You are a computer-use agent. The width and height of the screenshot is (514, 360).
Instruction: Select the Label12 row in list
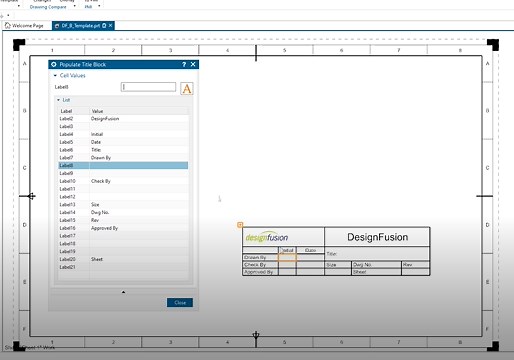(123, 197)
